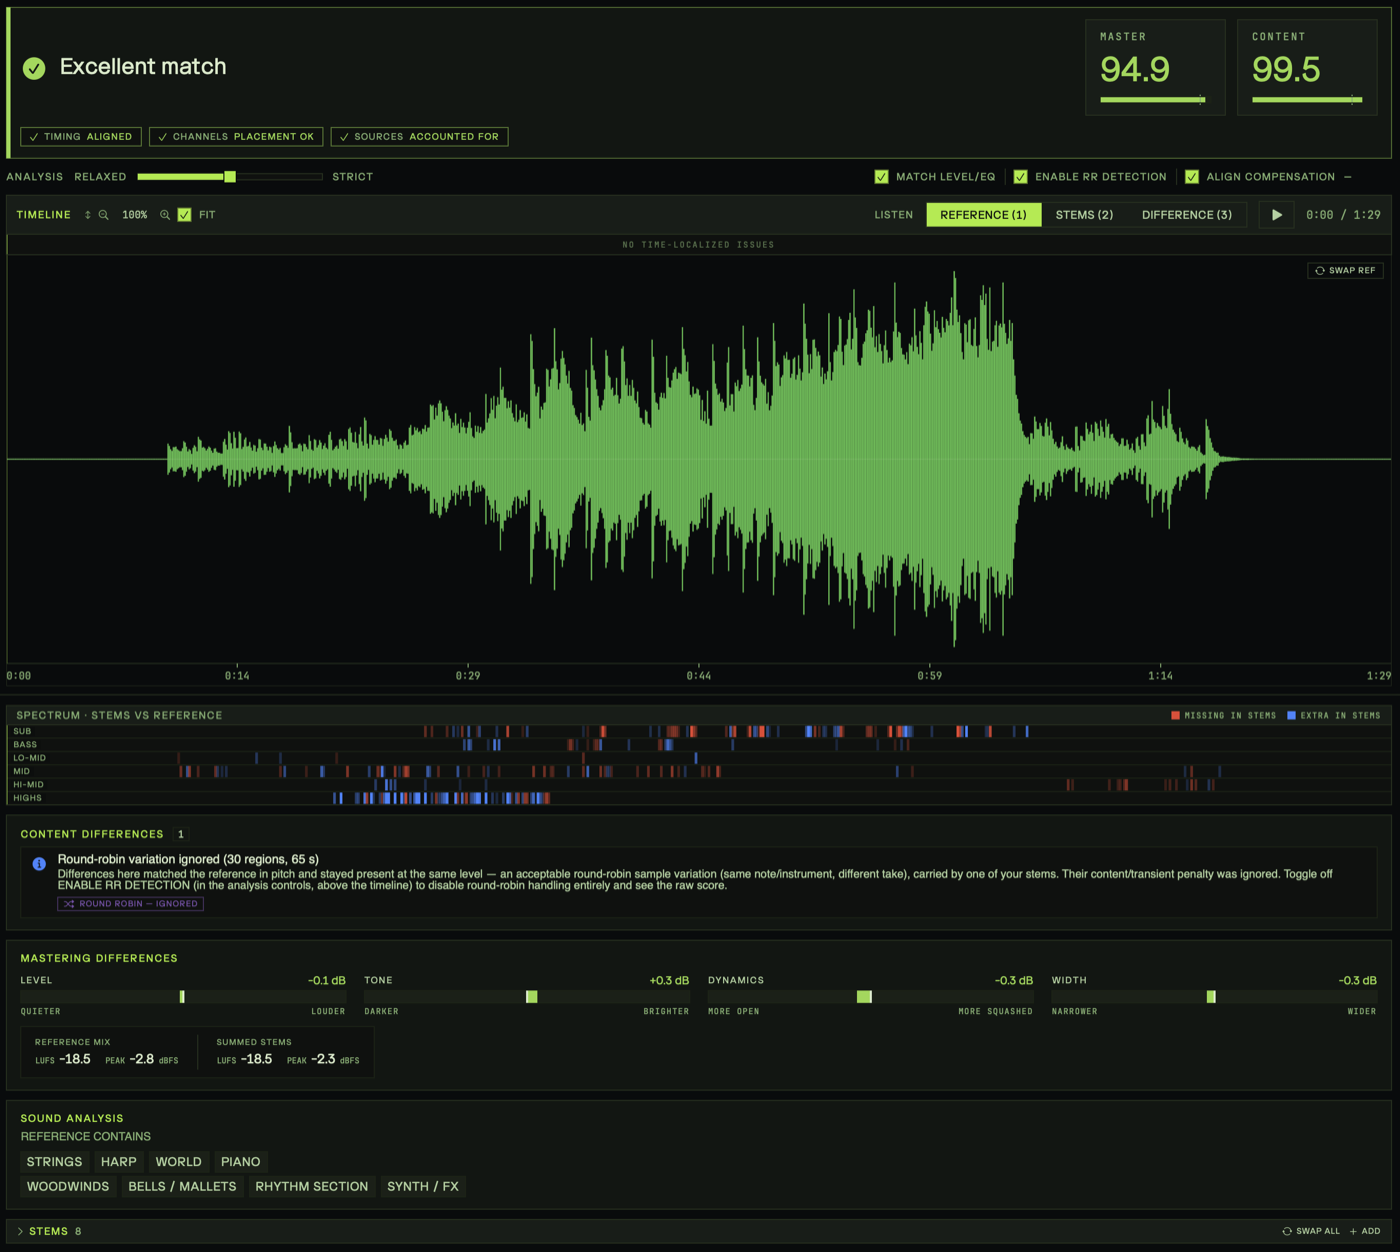
Task: Click the Reference Mix LUFS -18.5 value
Action: click(x=75, y=1059)
